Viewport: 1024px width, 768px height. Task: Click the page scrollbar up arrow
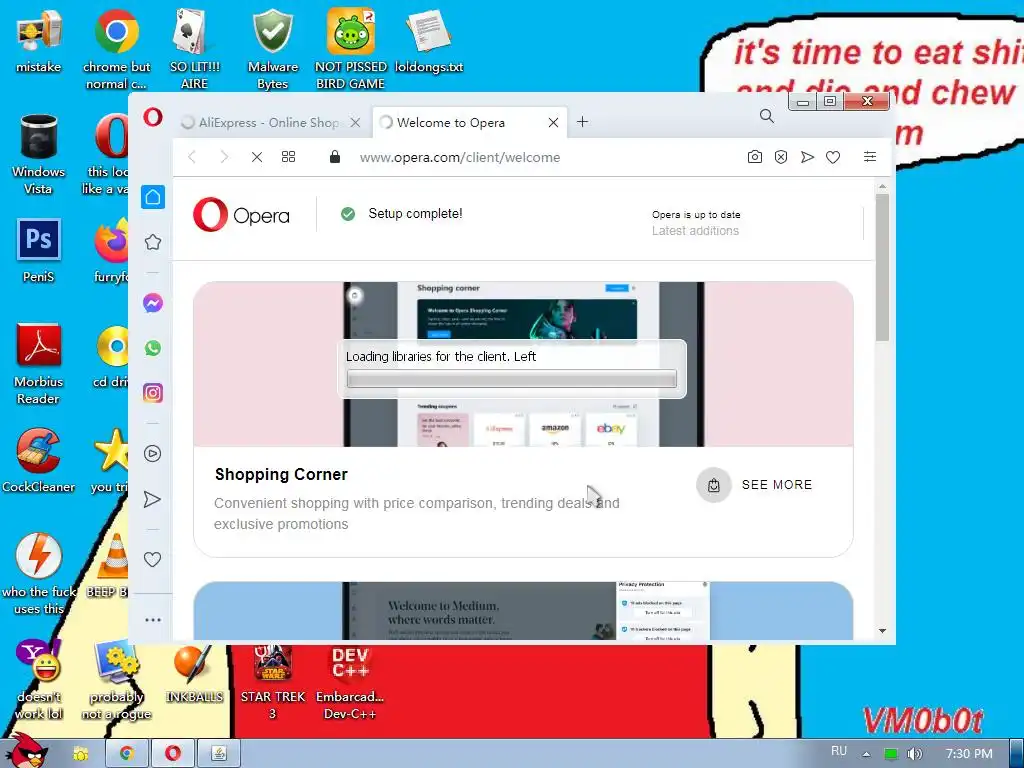[x=882, y=186]
